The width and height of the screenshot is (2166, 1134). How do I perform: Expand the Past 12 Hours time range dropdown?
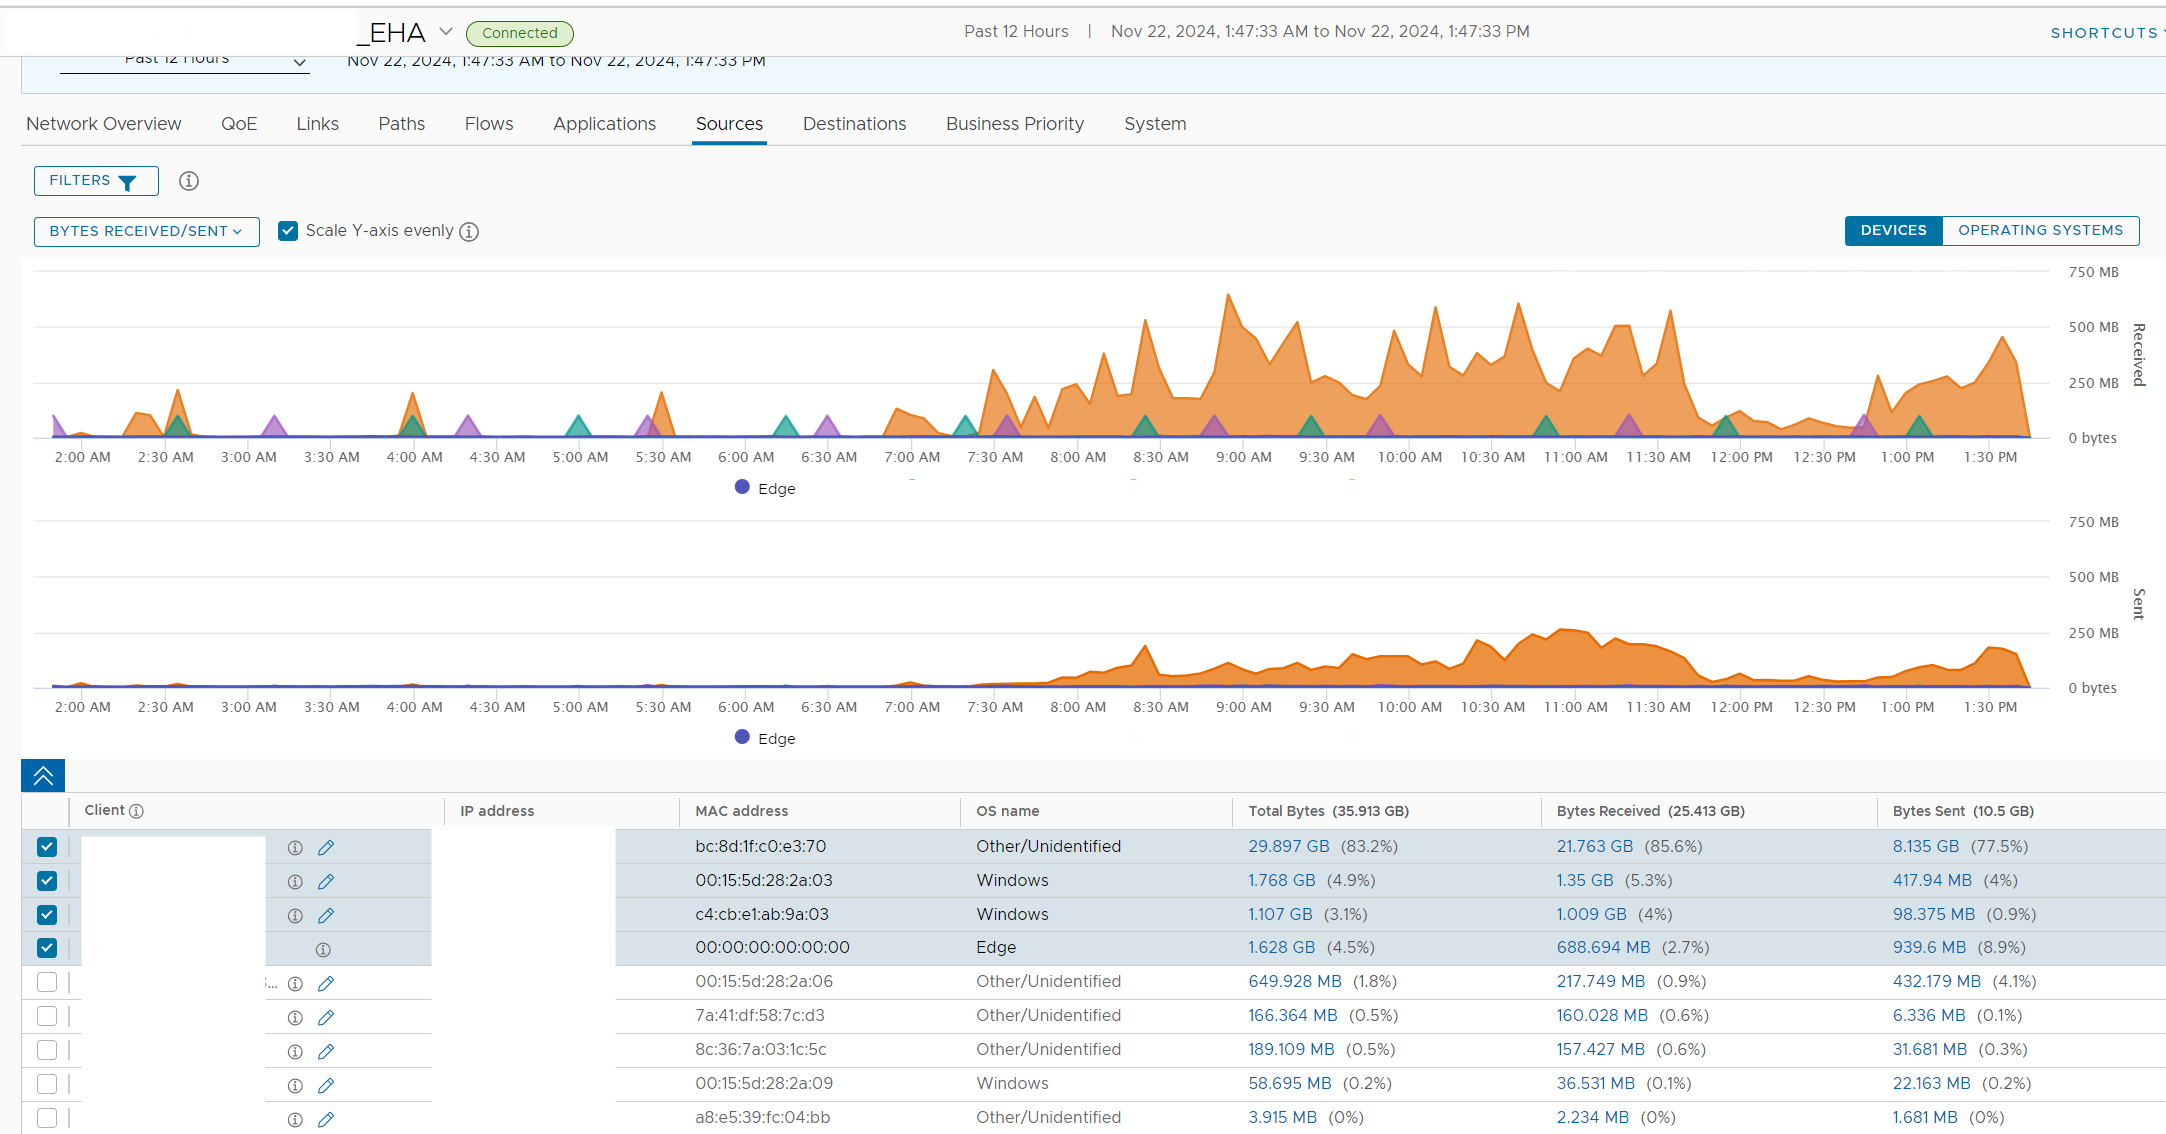tap(299, 62)
